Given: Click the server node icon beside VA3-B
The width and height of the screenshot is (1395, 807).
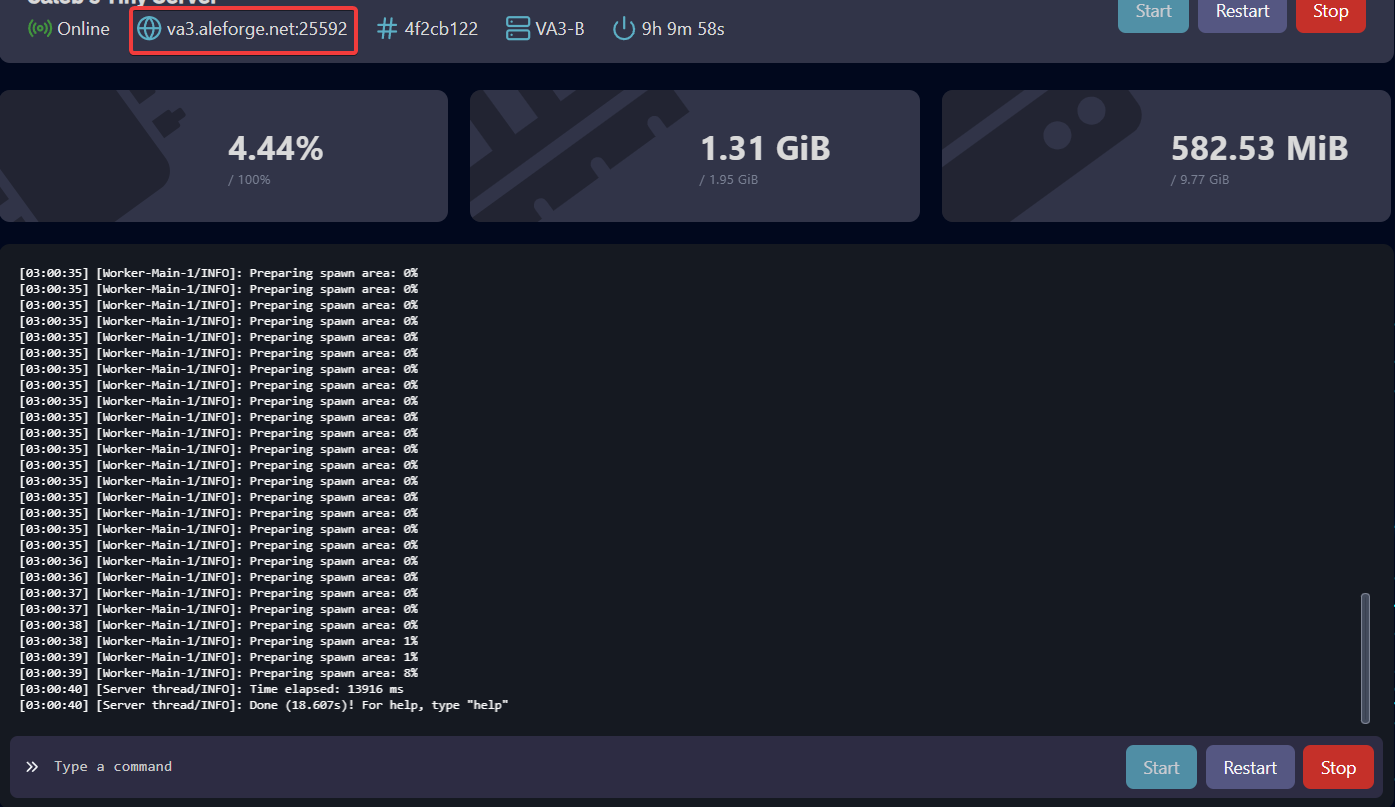Looking at the screenshot, I should pyautogui.click(x=518, y=29).
